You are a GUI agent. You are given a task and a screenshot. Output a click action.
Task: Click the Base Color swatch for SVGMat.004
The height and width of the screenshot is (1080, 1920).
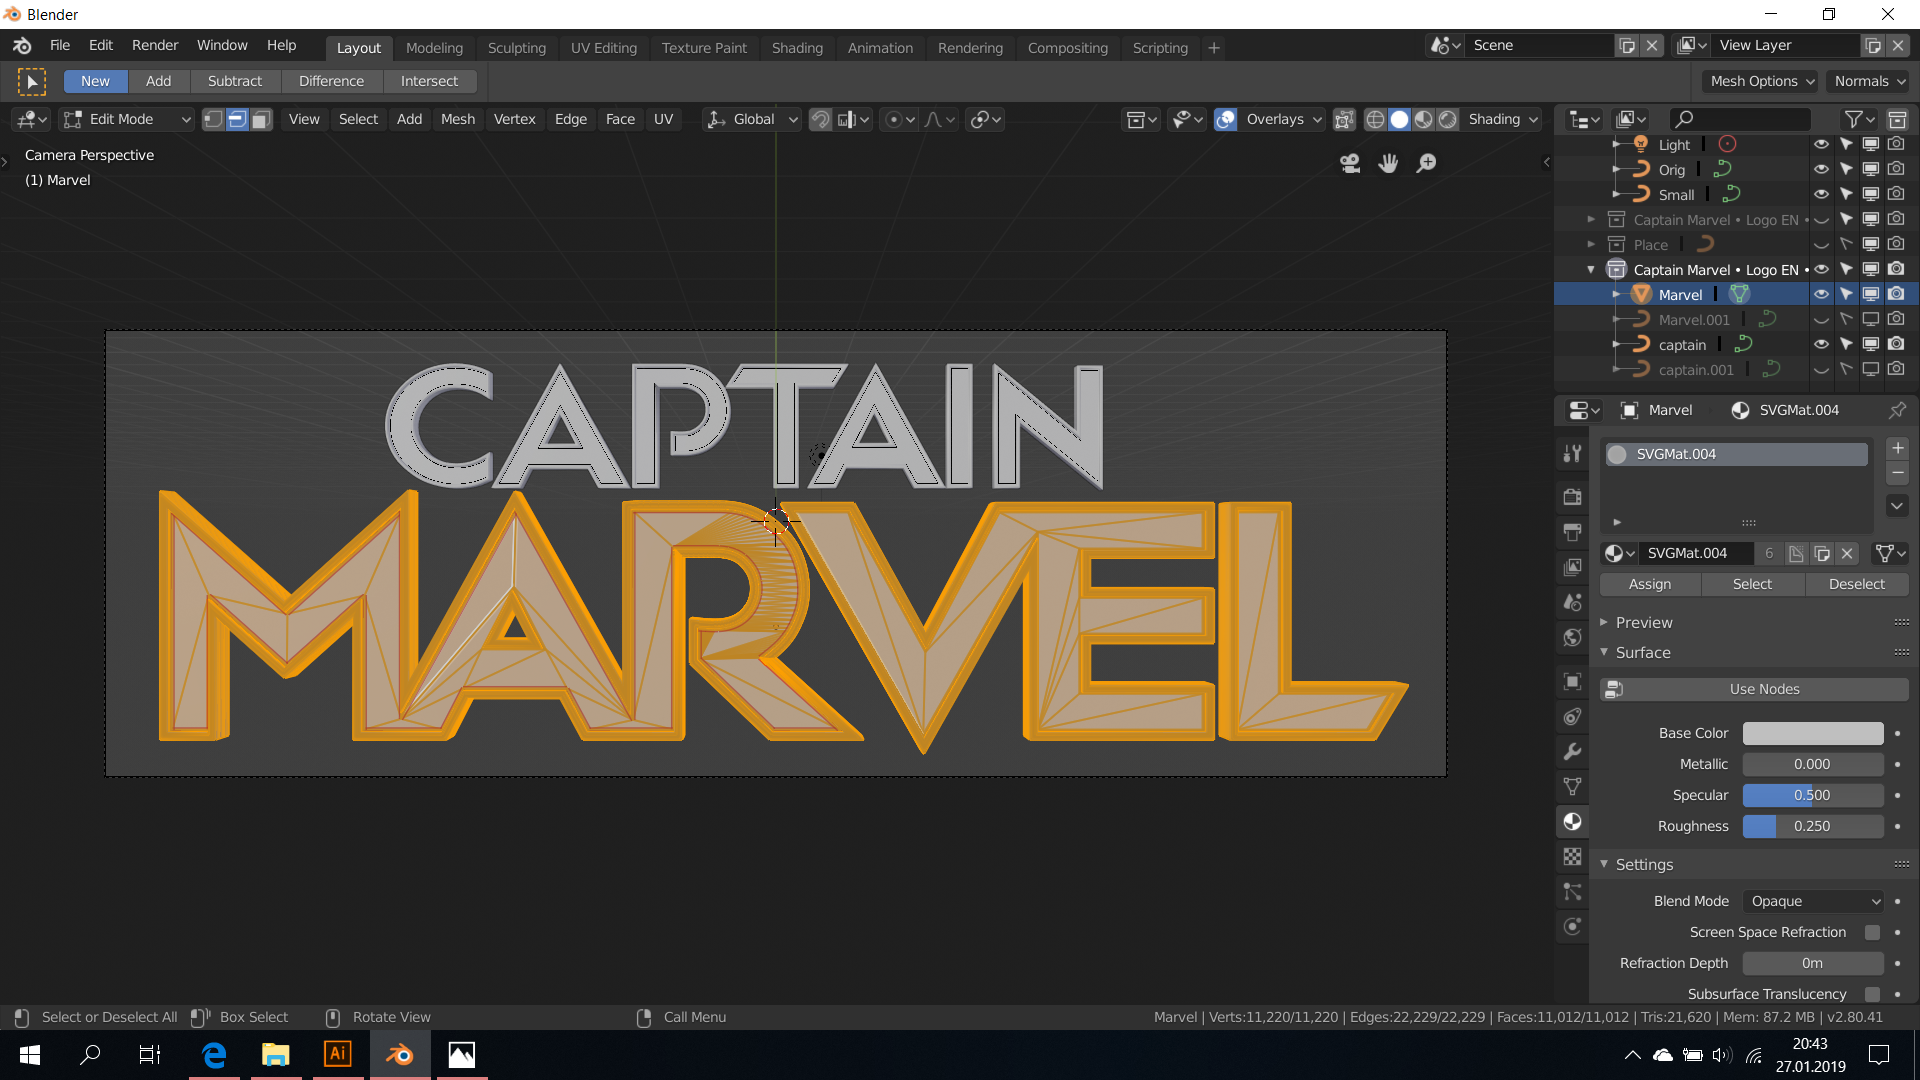1813,732
